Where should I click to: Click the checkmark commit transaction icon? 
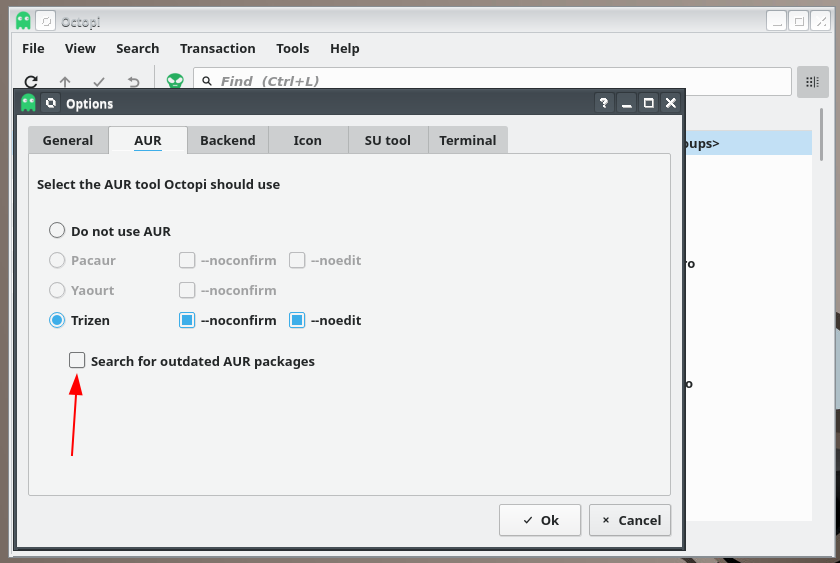(99, 81)
